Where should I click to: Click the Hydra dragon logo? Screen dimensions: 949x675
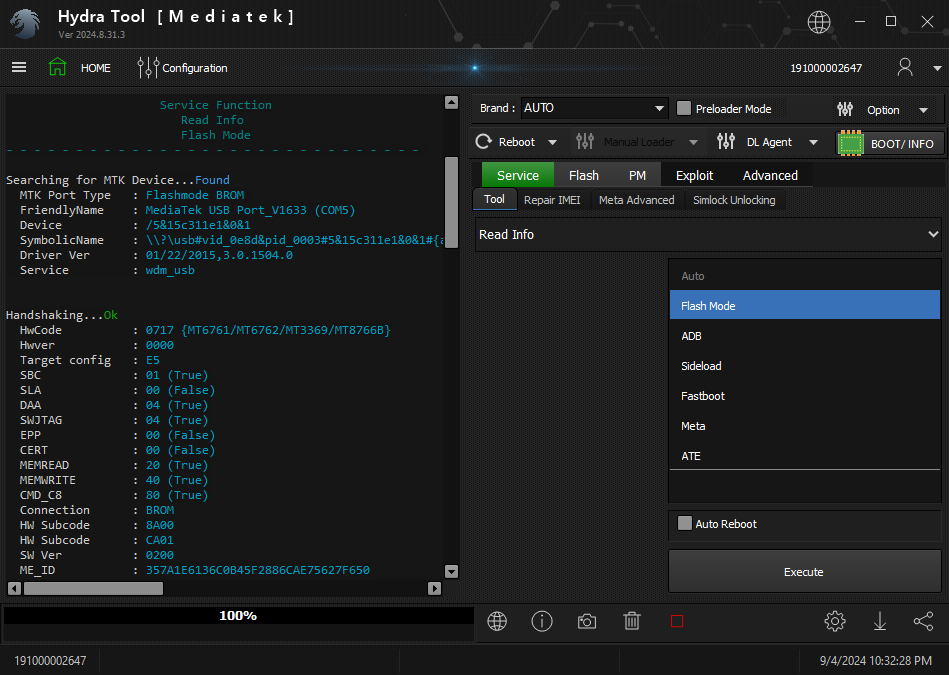25,24
